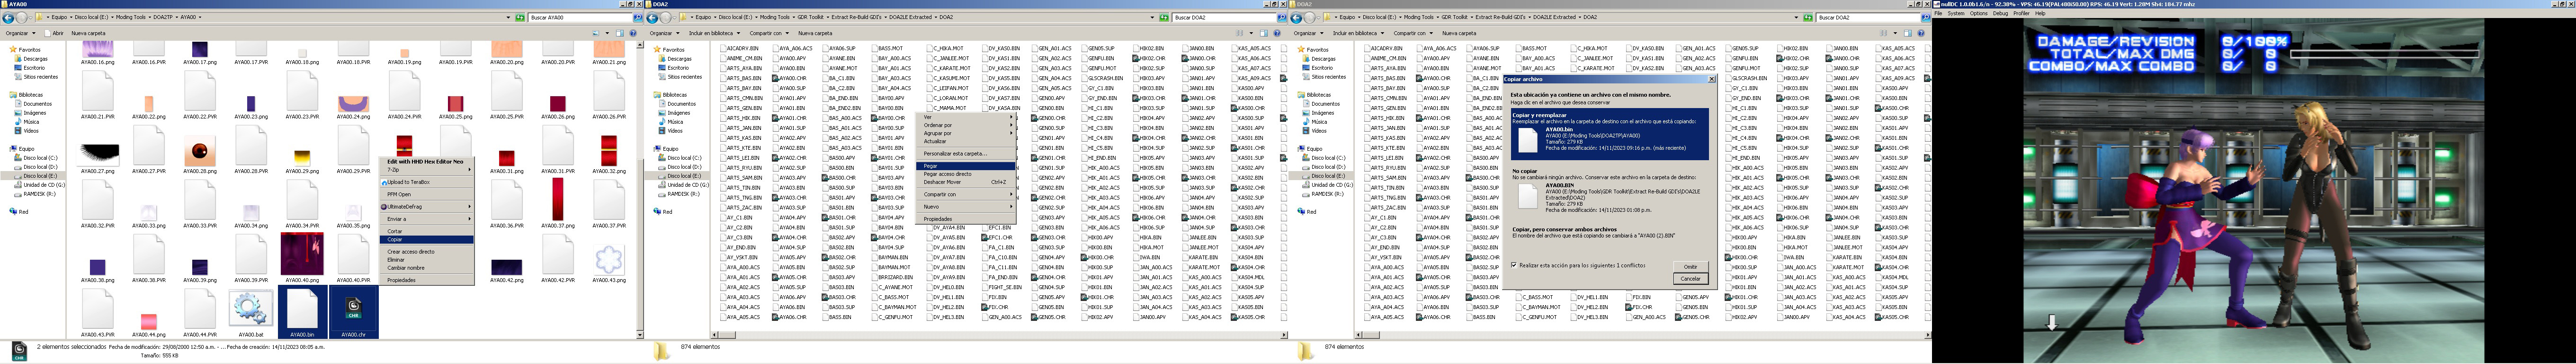2576x364 pixels.
Task: Click Crear acceso directo in context menu
Action: (x=427, y=252)
